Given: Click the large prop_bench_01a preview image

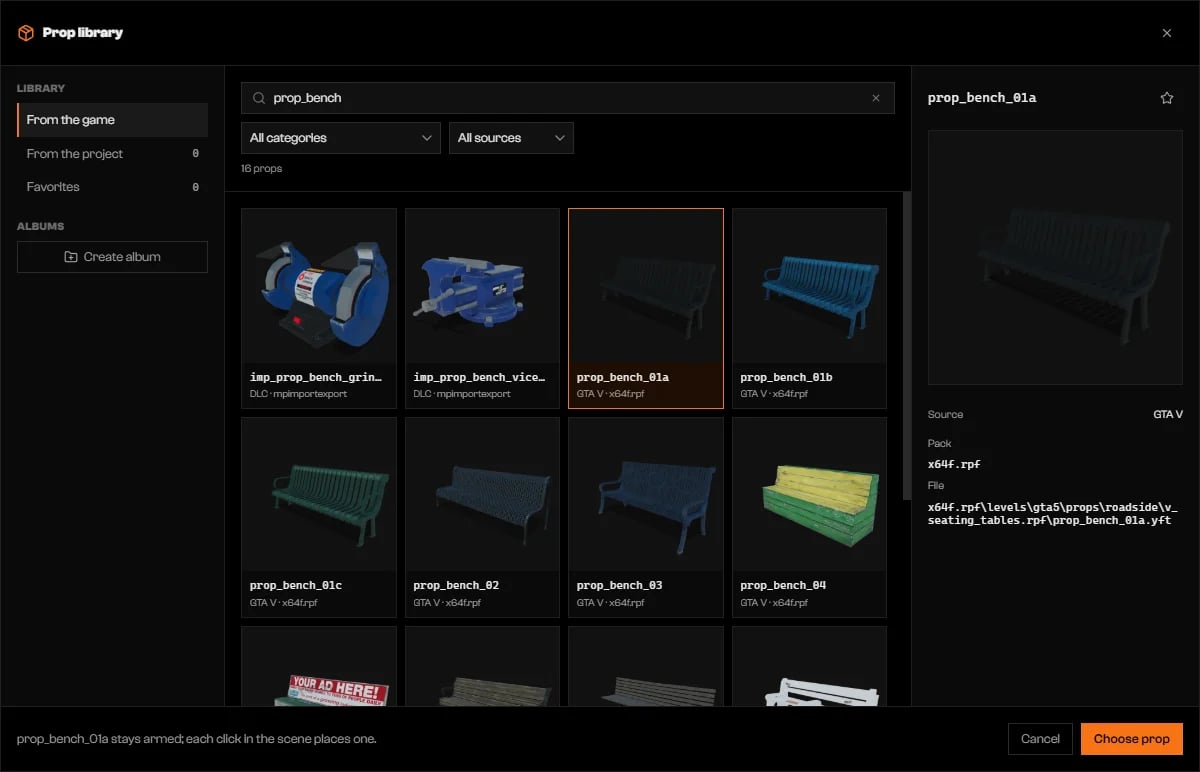Looking at the screenshot, I should (x=1055, y=257).
